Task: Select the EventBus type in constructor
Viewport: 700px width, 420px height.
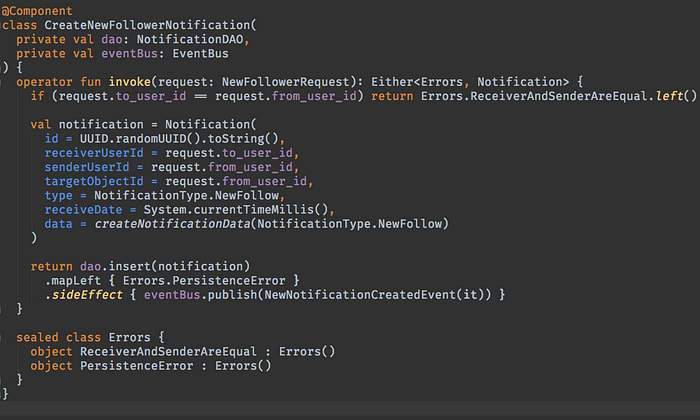Action: tap(200, 54)
